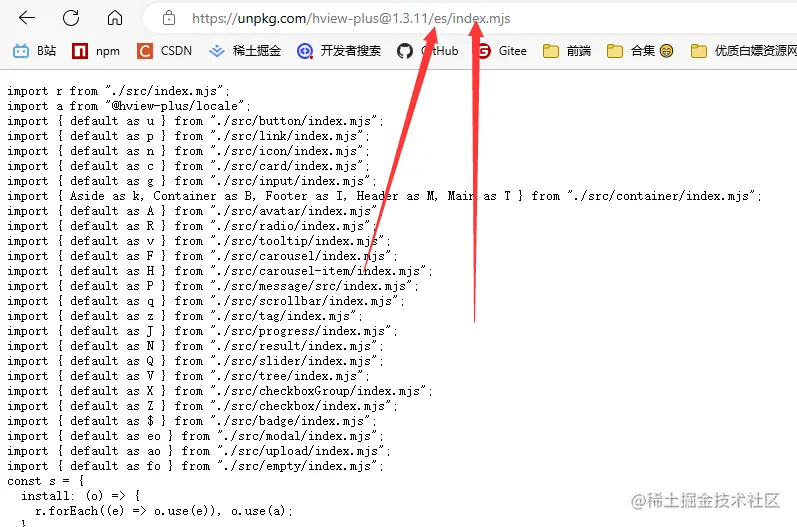Click the path "./src/slider/index.mjs"
Screen dimensions: 797x527
(294, 361)
